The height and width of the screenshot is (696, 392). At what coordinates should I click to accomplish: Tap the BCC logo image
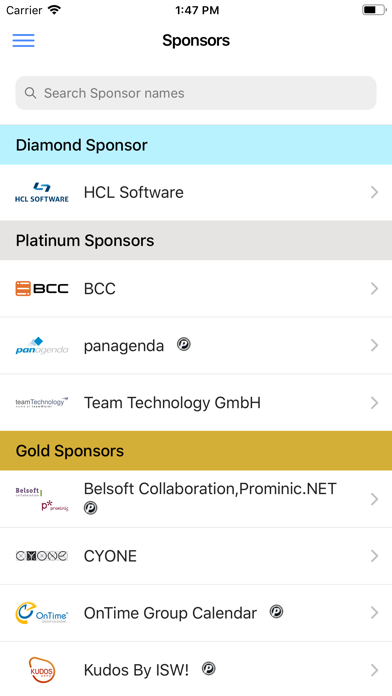[42, 289]
